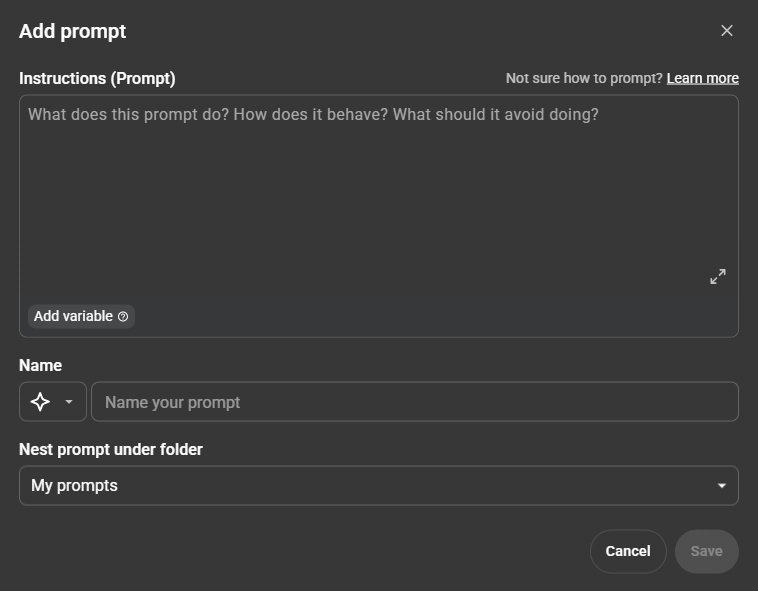Click the Name field label

pos(40,366)
